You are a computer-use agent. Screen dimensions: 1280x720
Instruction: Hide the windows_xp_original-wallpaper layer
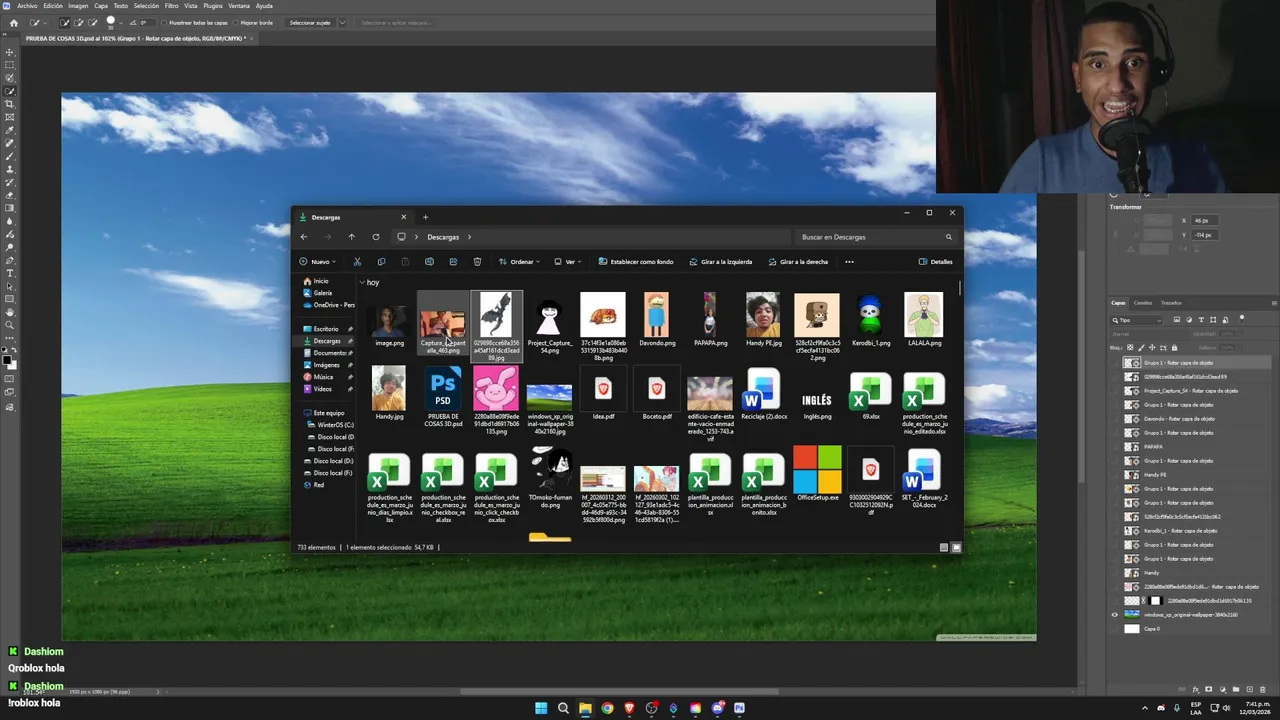pos(1115,615)
